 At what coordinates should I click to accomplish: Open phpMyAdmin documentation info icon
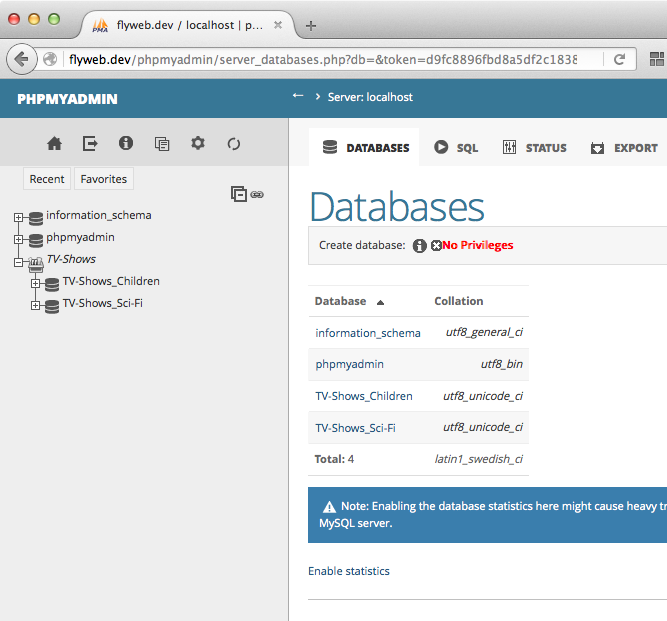tap(126, 144)
